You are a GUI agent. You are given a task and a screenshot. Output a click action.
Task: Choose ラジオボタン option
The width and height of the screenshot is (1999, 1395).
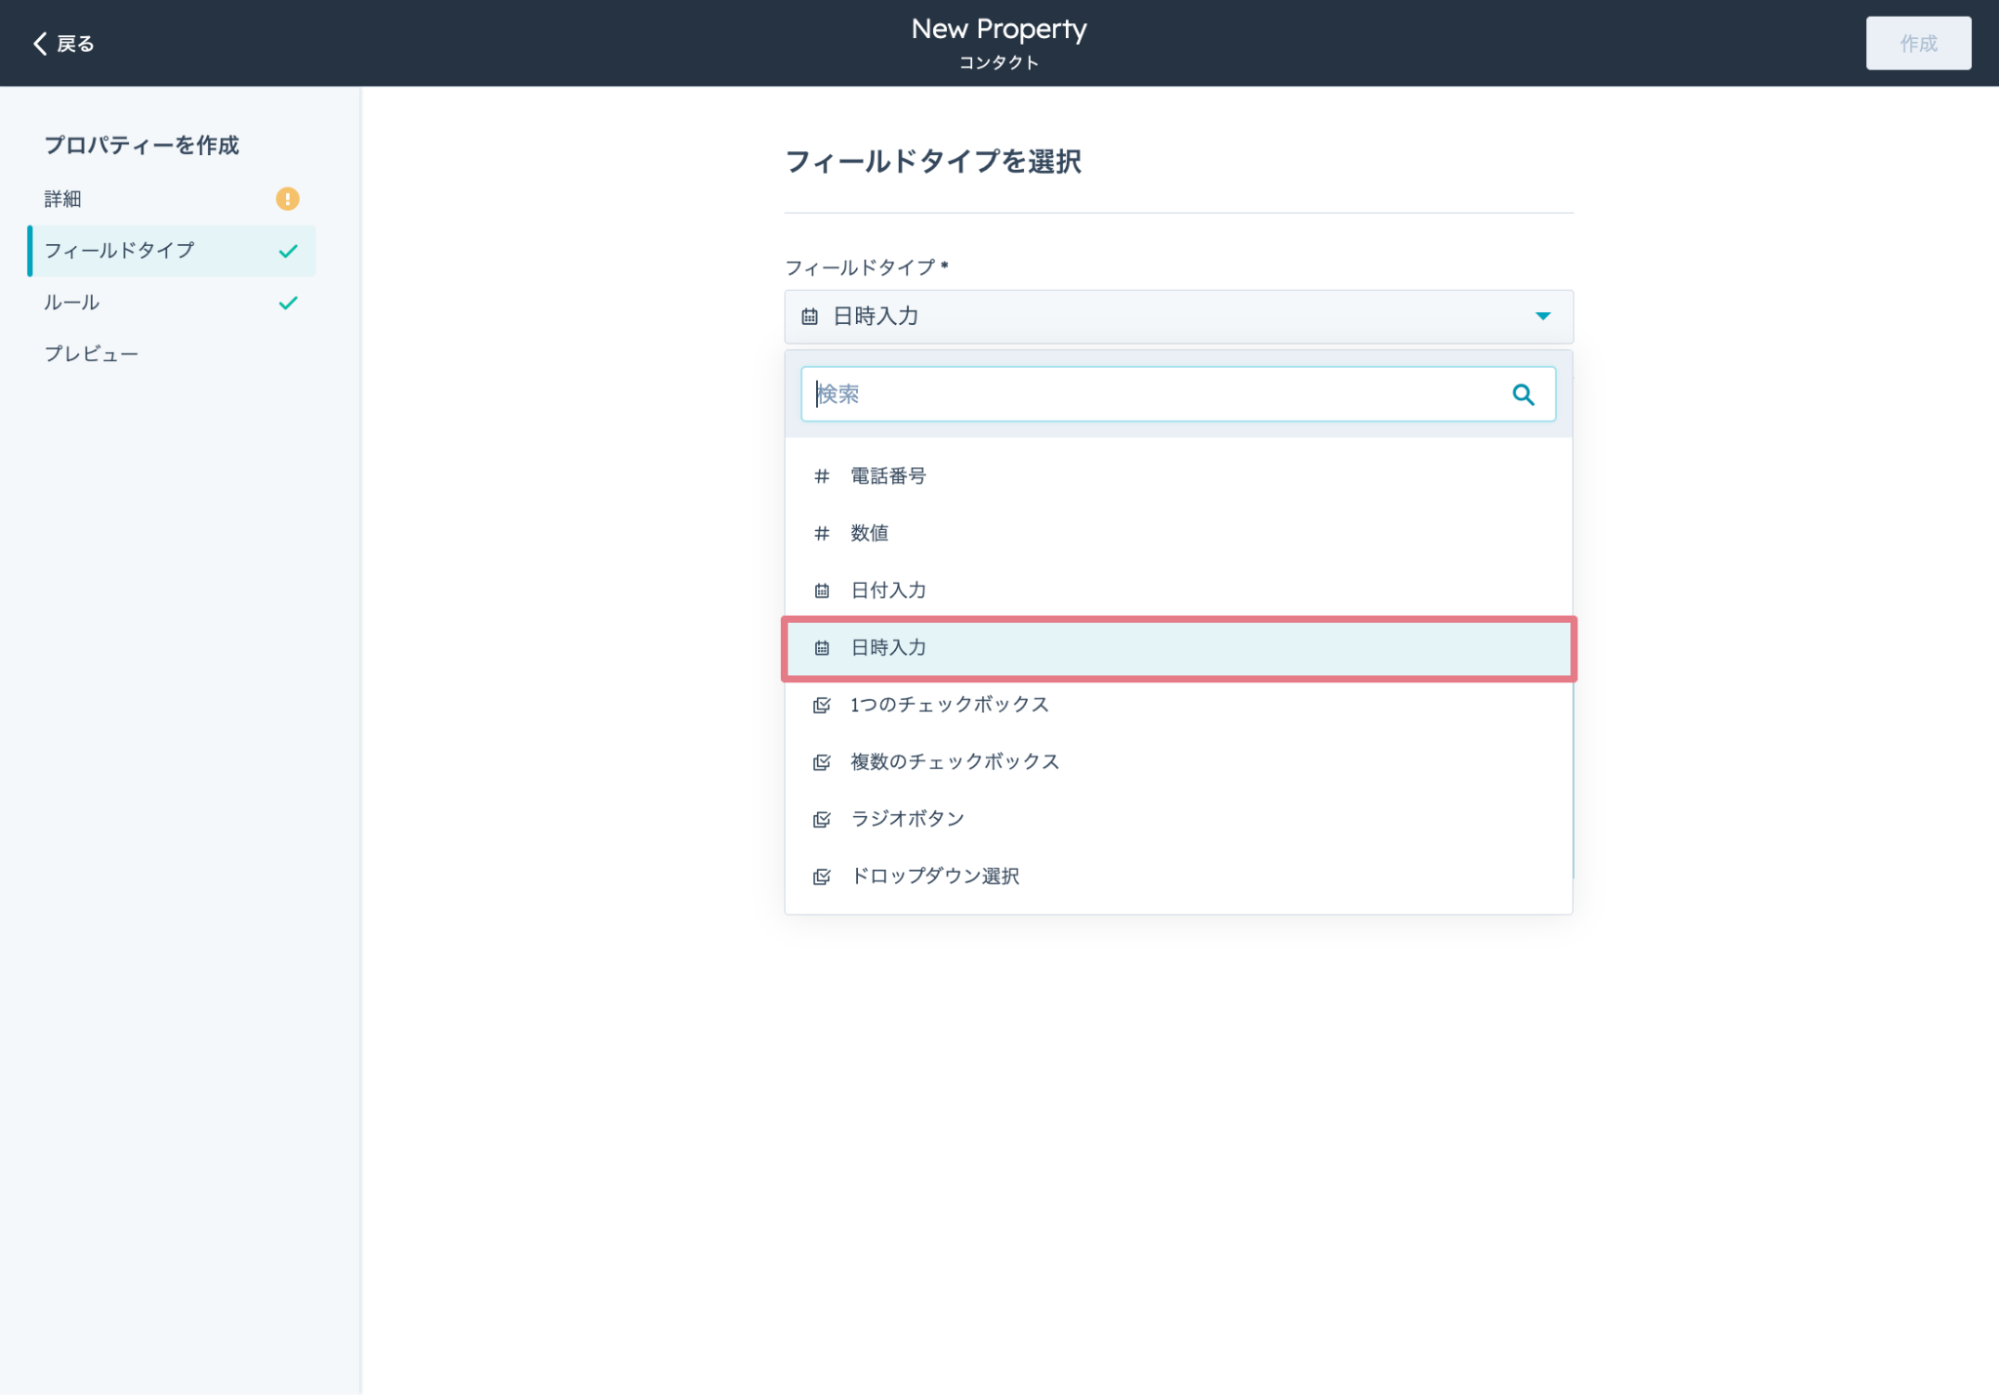1178,819
